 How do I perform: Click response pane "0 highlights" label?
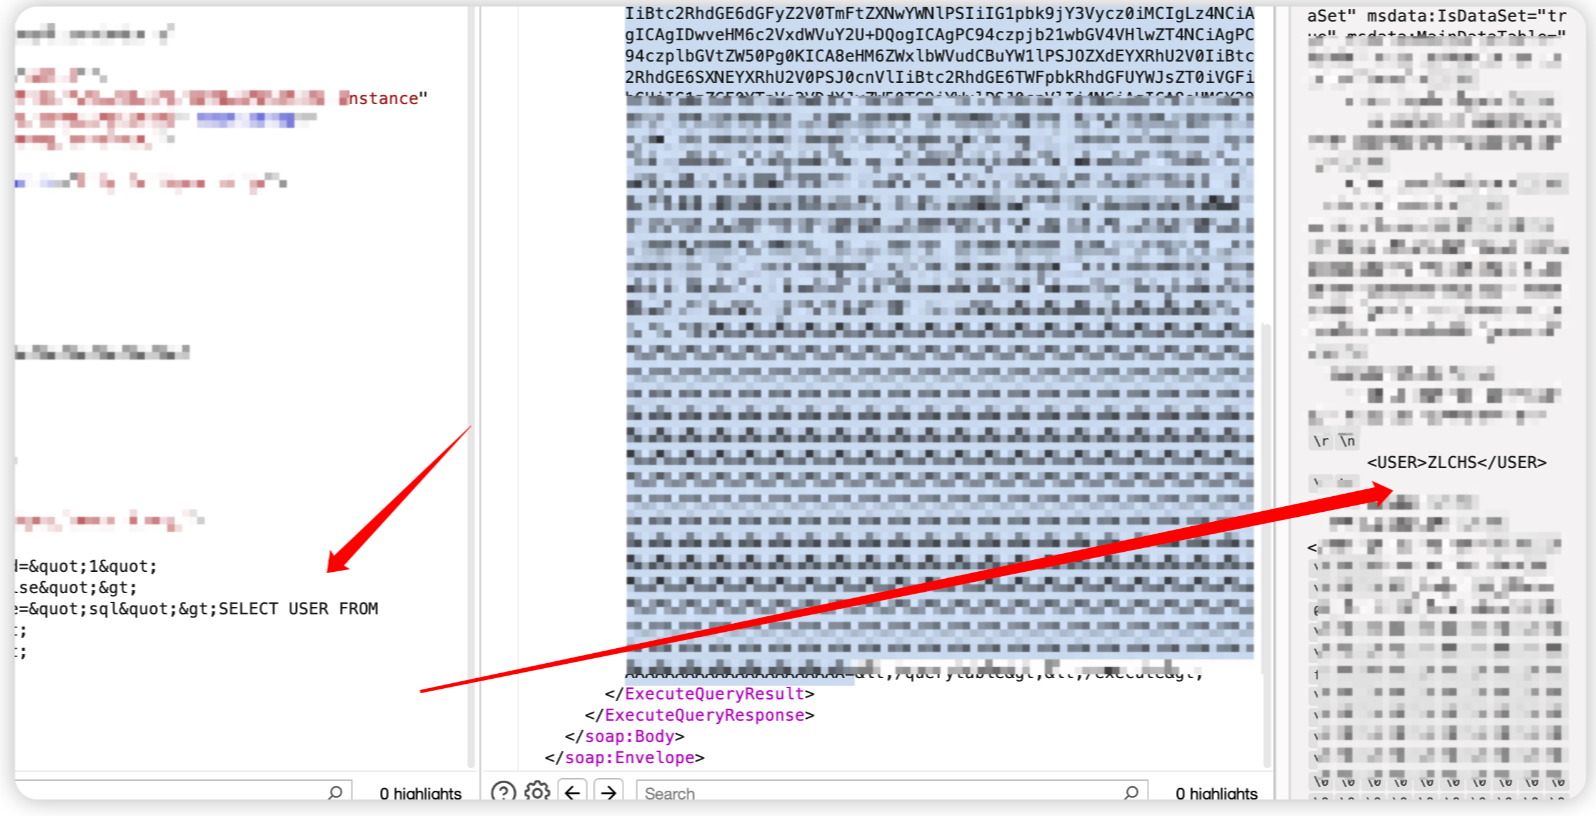pyautogui.click(x=1216, y=793)
